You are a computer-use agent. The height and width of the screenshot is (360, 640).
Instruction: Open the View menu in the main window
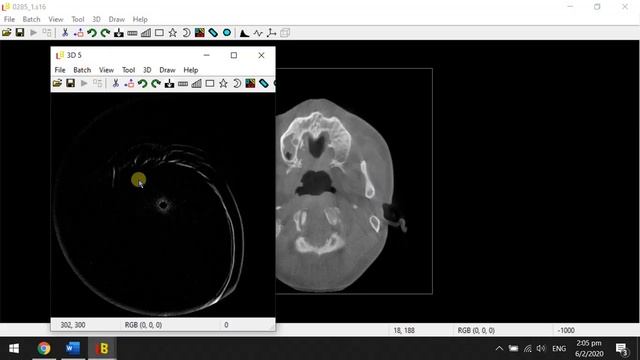(56, 19)
